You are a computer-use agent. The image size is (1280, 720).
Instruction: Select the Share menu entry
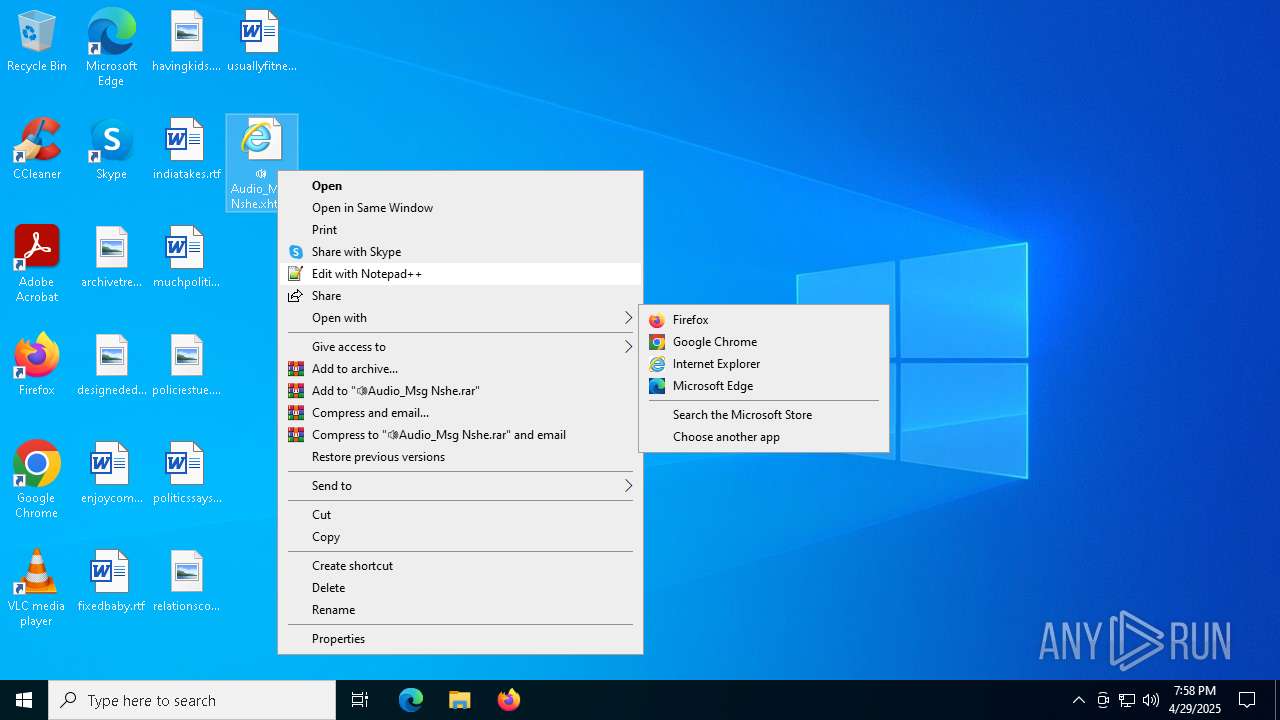point(460,296)
